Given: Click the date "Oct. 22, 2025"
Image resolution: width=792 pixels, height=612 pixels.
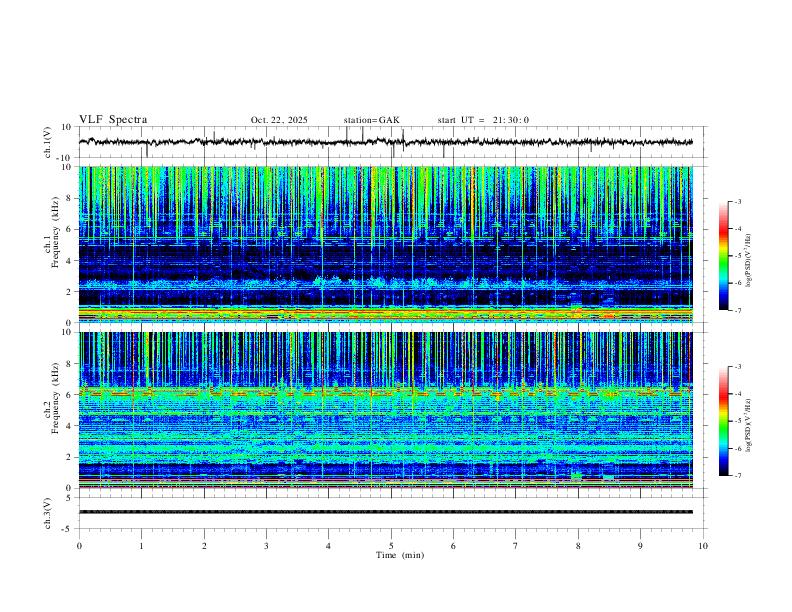Looking at the screenshot, I should click(279, 120).
